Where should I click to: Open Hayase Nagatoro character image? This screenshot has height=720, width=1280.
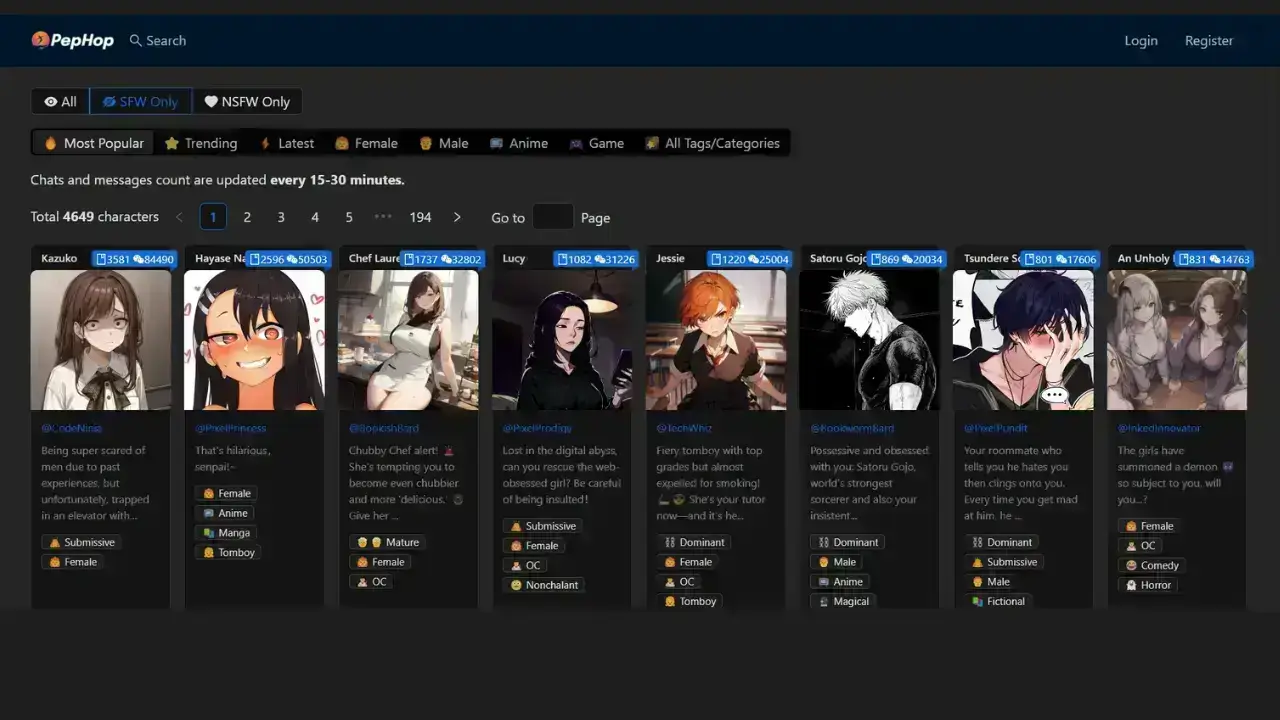tap(254, 340)
